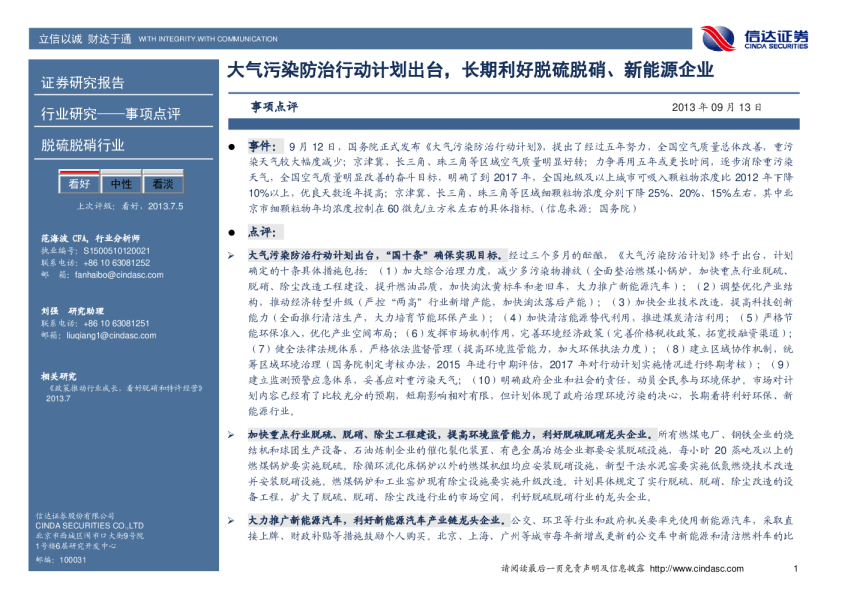Click the 证券研究报告 sidebar heading

click(x=83, y=82)
